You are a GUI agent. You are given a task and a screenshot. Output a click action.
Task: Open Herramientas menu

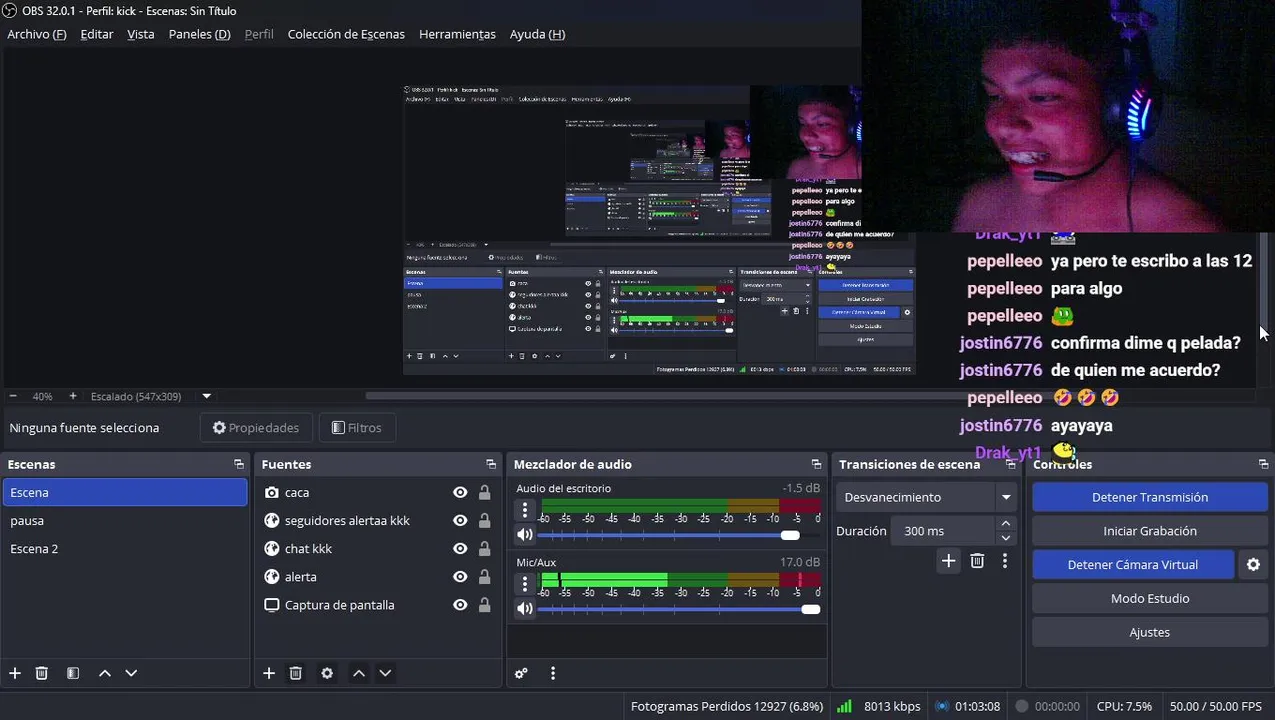point(457,34)
